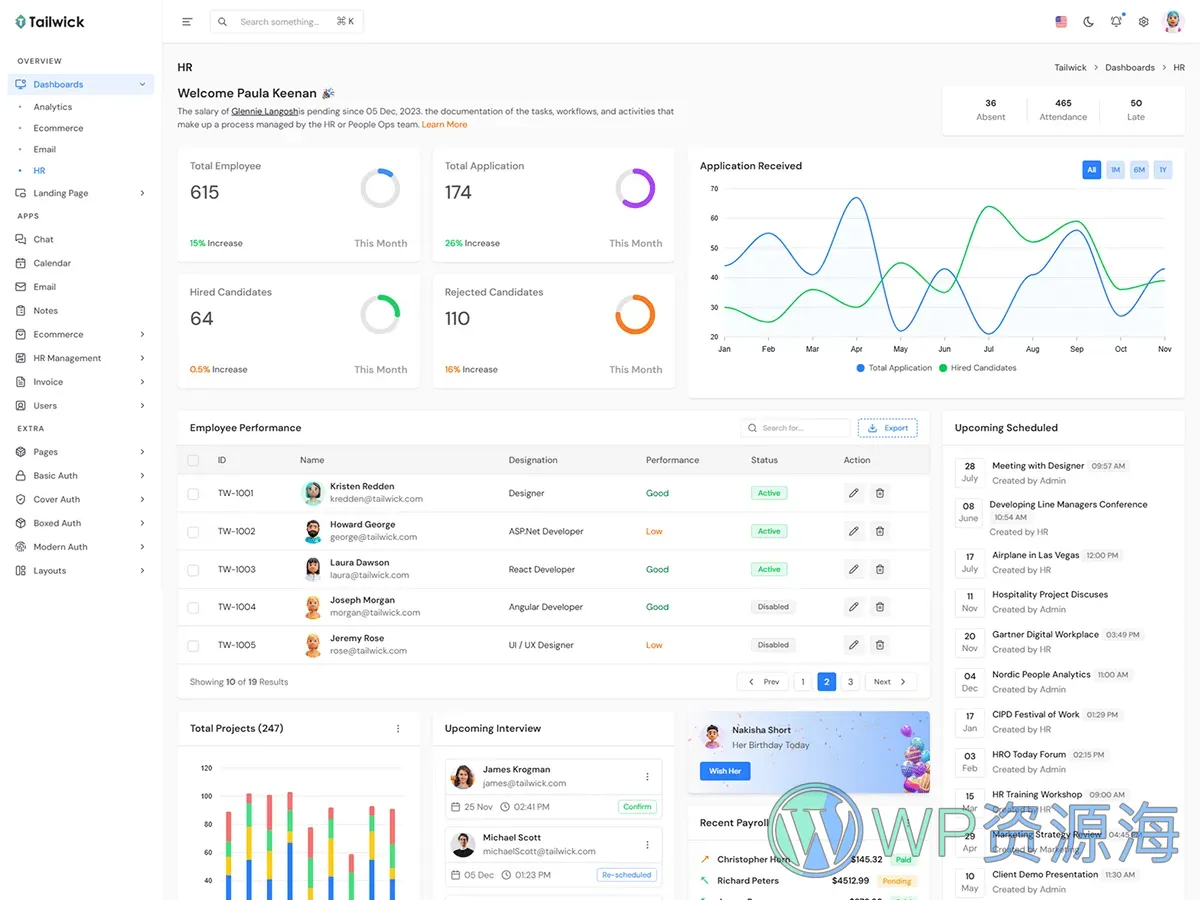Toggle select-all checkbox in table header
Image resolution: width=1200 pixels, height=900 pixels.
(x=193, y=460)
